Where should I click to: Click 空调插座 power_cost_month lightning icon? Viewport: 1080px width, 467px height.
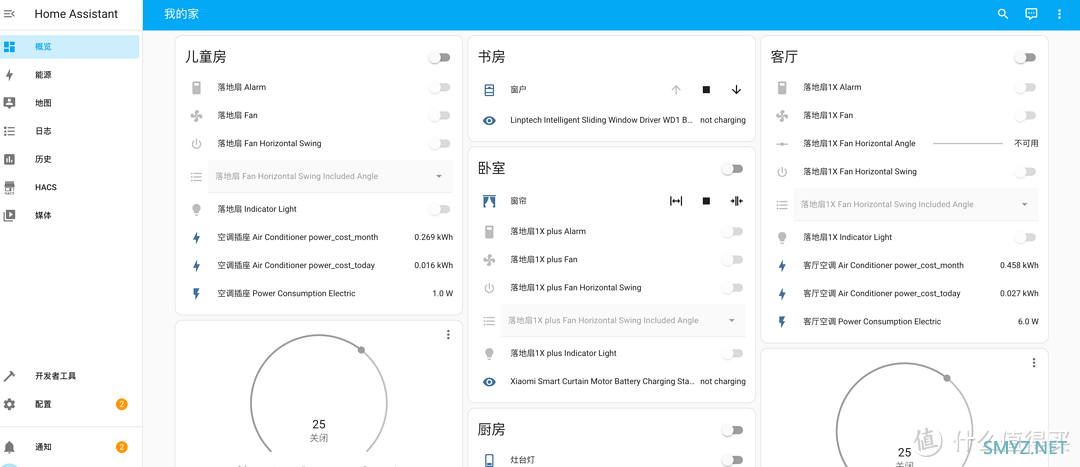[196, 238]
